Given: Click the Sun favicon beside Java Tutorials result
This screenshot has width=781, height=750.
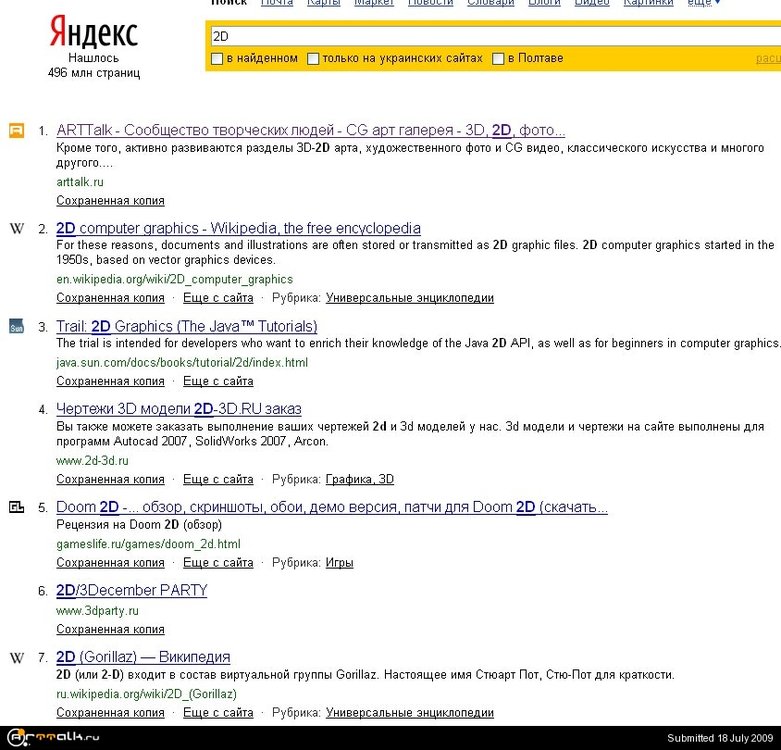Looking at the screenshot, I should coord(16,326).
